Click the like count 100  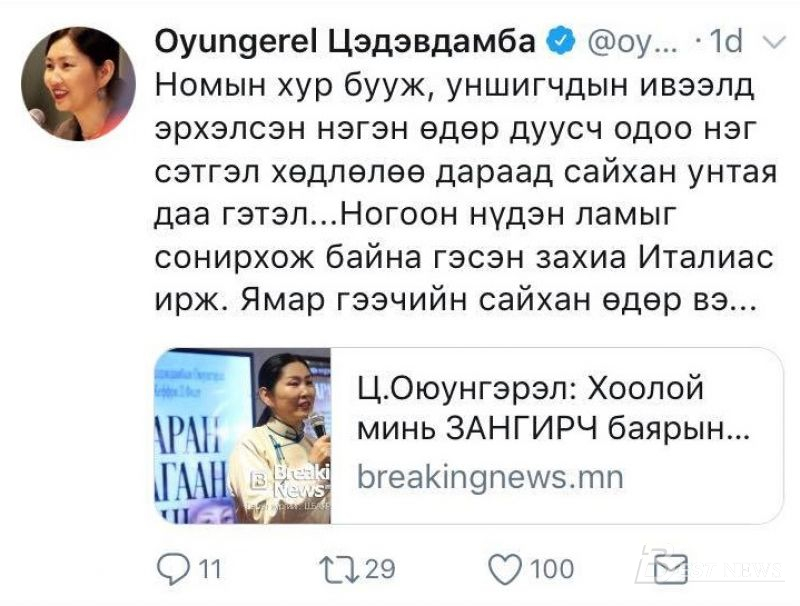click(552, 569)
